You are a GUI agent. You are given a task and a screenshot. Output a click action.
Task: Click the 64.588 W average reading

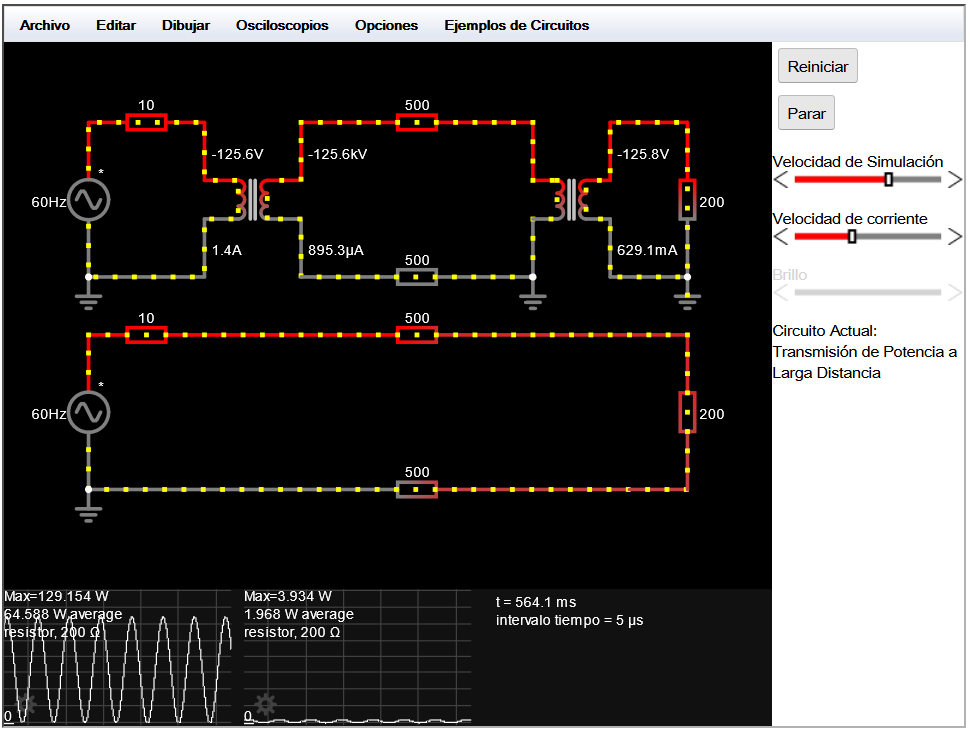[63, 614]
